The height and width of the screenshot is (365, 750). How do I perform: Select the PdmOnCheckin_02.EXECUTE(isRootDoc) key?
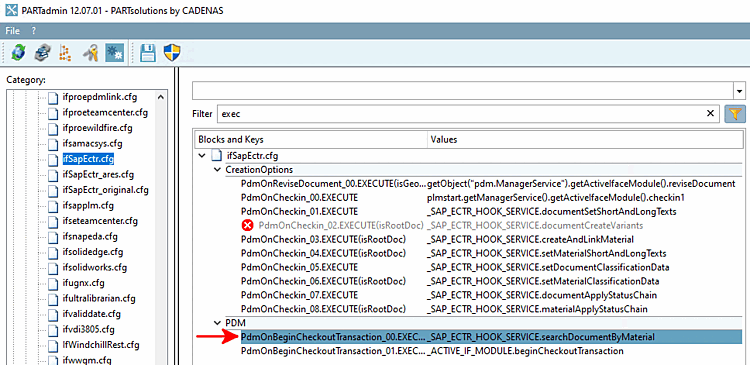pyautogui.click(x=341, y=225)
